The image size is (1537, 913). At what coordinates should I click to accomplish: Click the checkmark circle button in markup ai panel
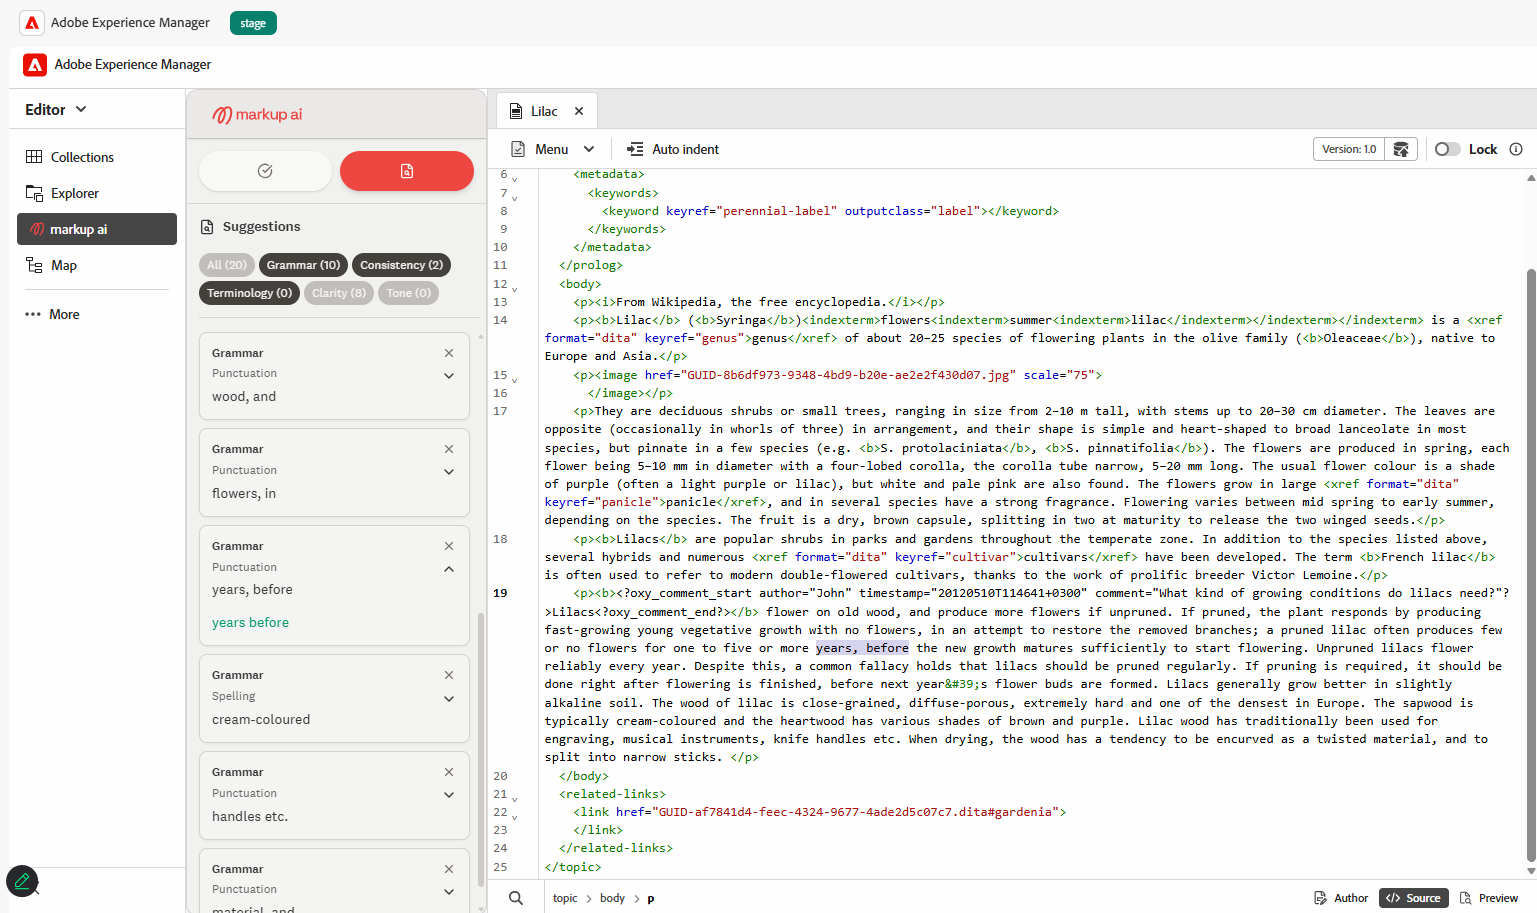265,171
